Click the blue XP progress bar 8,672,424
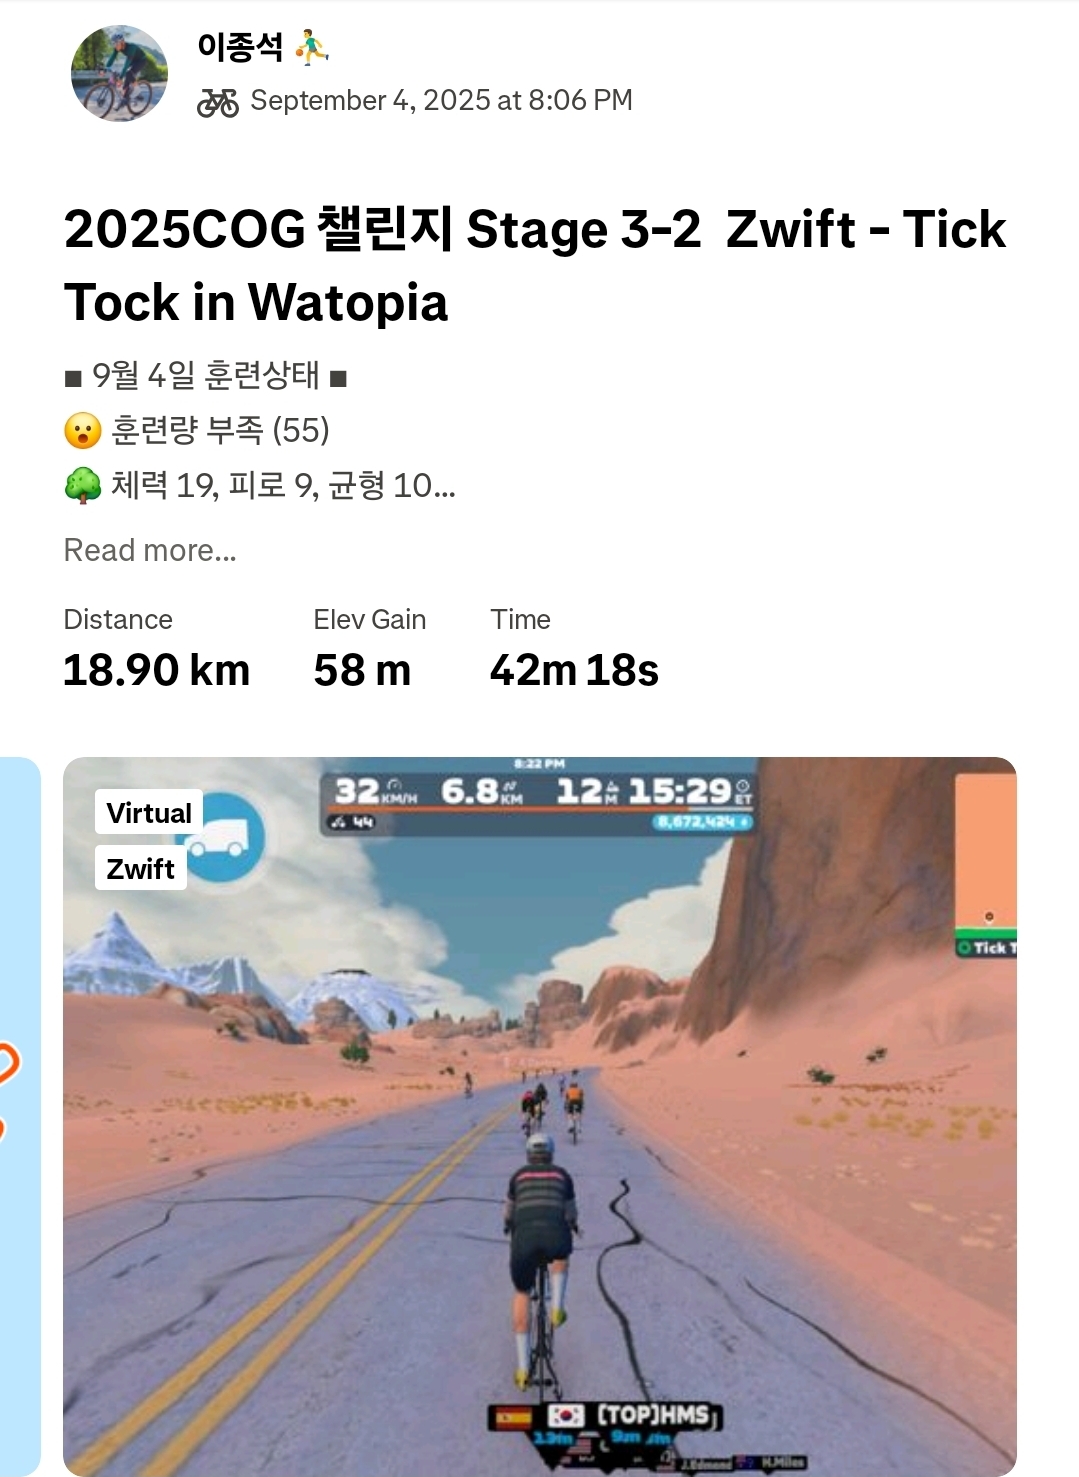1079x1477 pixels. (x=703, y=822)
